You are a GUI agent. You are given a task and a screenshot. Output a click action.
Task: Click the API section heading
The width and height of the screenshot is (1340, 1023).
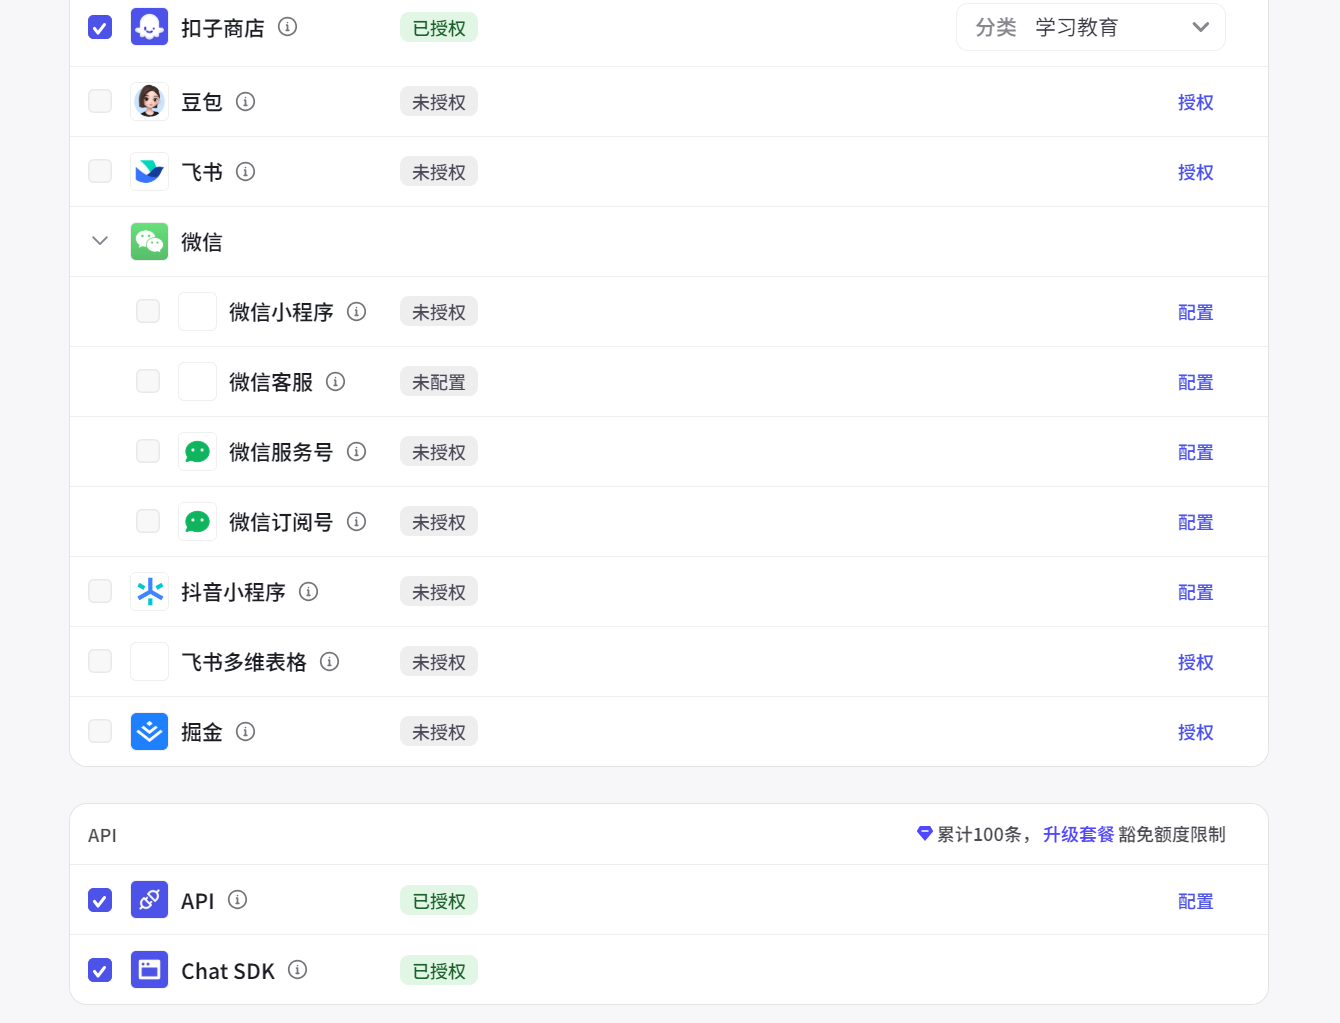coord(102,835)
